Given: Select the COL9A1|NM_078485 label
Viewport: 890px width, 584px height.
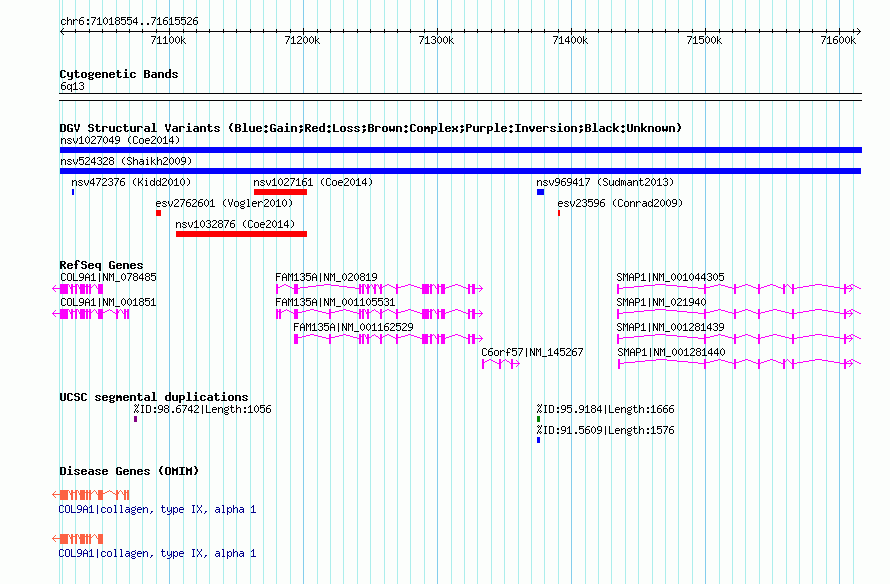Looking at the screenshot, I should click(x=108, y=278).
